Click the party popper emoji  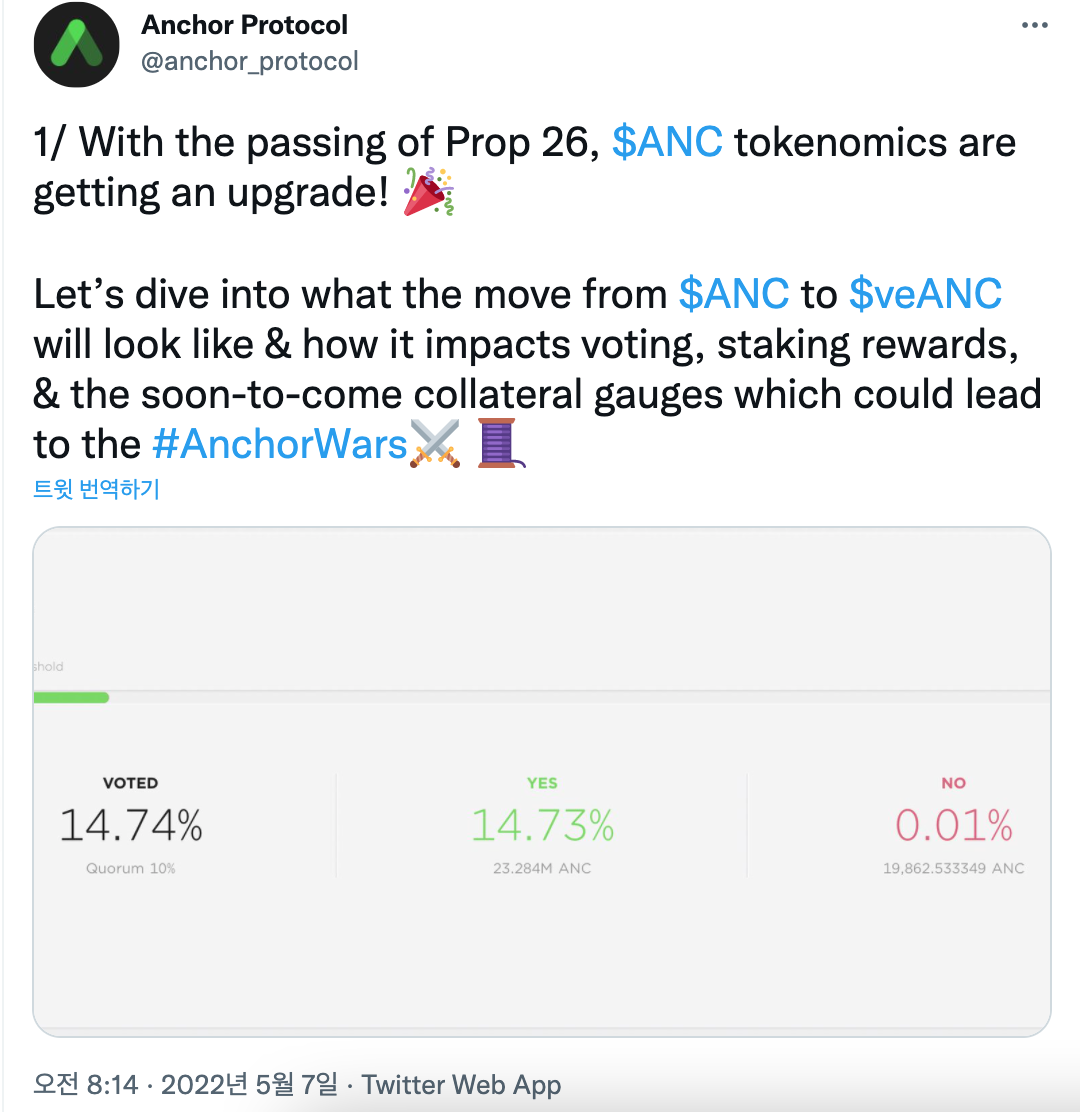pyautogui.click(x=428, y=193)
